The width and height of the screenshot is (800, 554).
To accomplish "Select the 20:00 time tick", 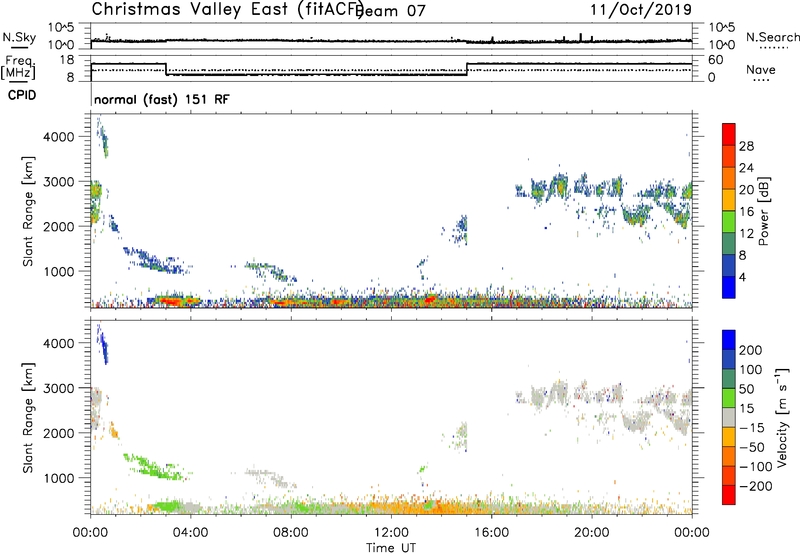I will pos(592,533).
